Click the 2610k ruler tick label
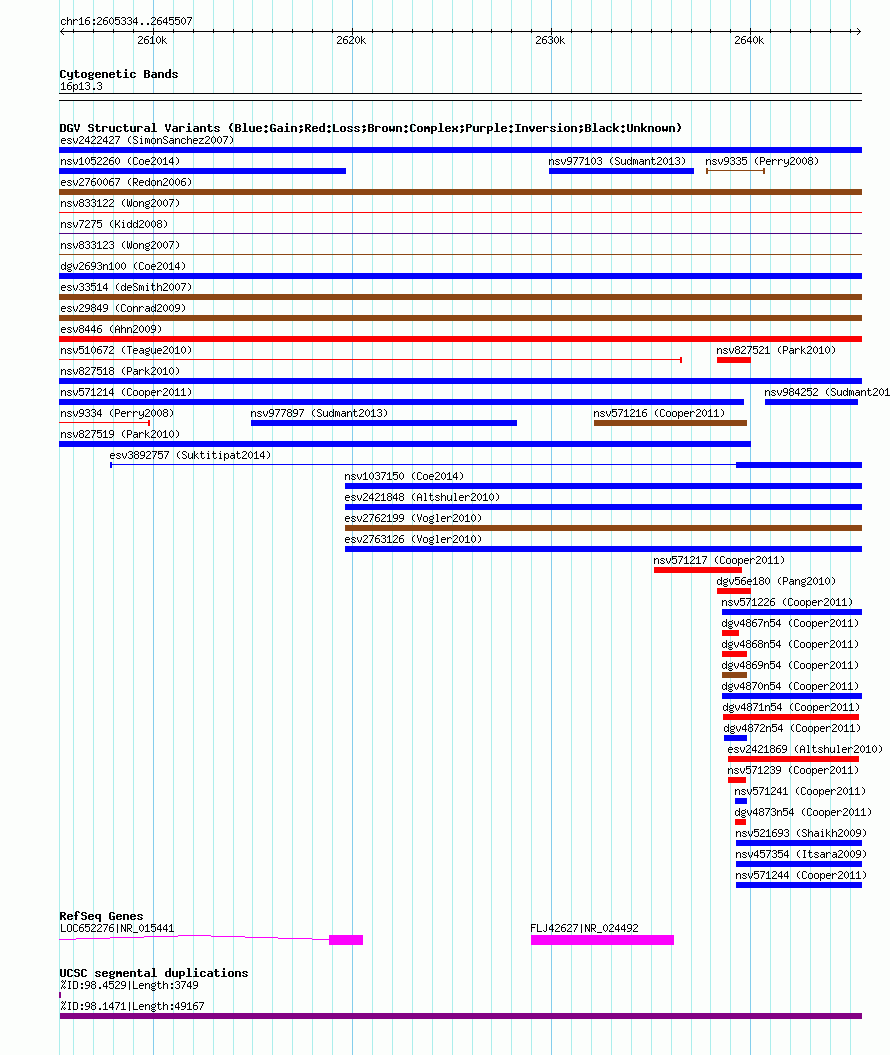The height and width of the screenshot is (1055, 890). click(x=152, y=40)
